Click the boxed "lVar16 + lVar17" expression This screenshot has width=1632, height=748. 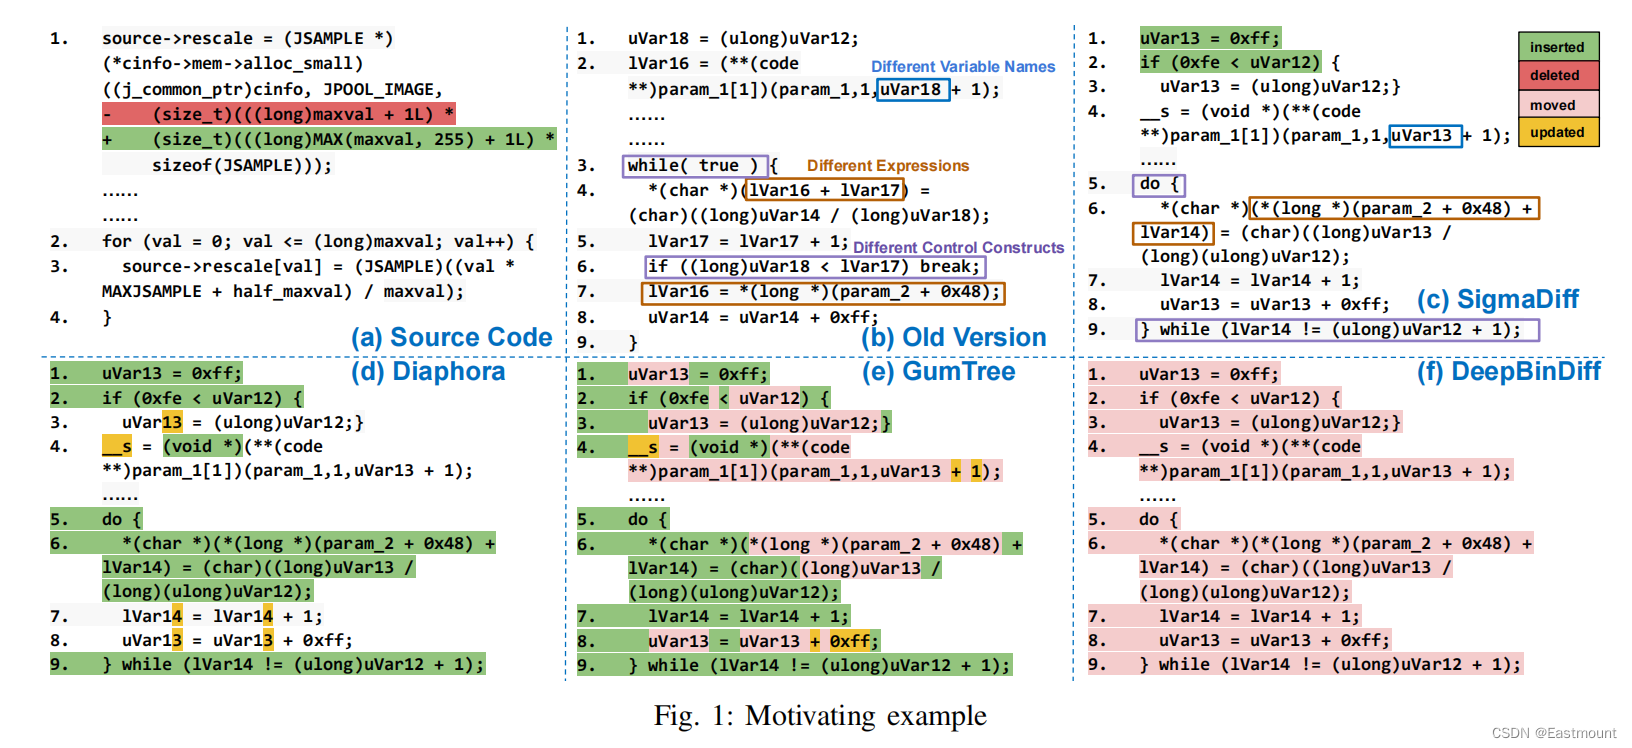click(x=825, y=190)
